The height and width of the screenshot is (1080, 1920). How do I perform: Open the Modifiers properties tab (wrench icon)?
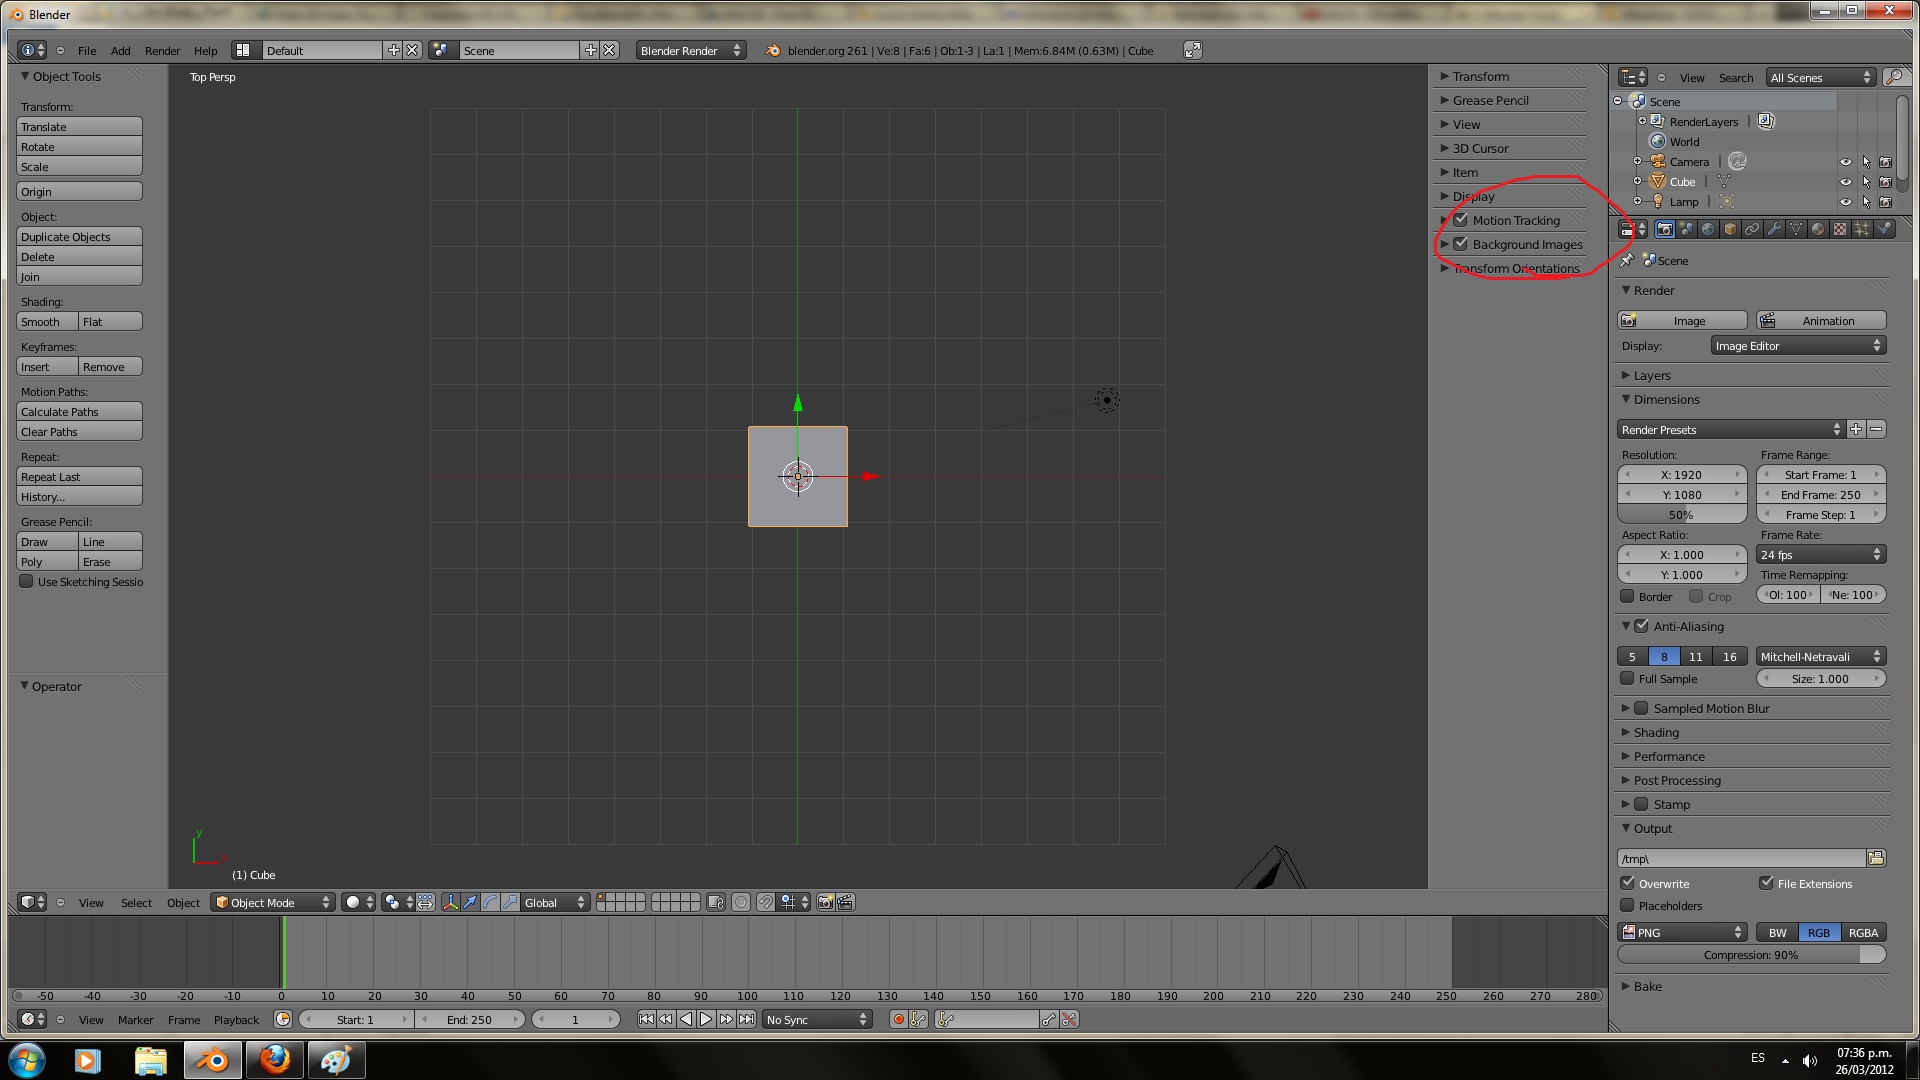tap(1774, 229)
